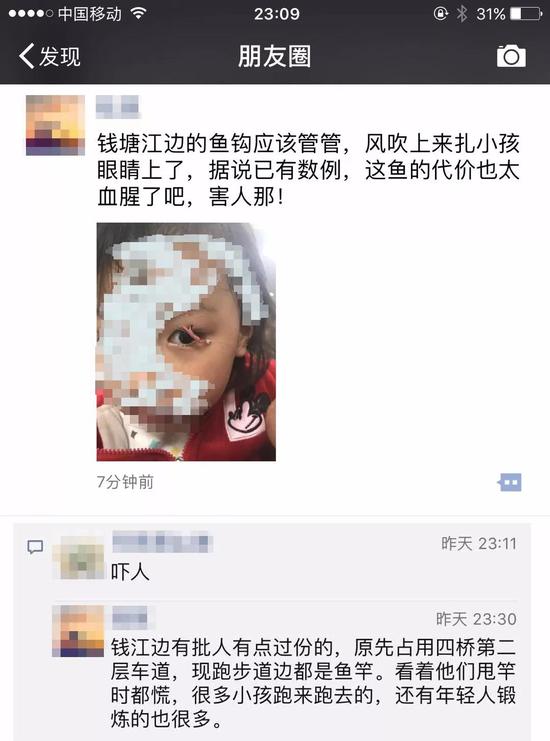Image resolution: width=550 pixels, height=741 pixels.
Task: Tap the rotation lock icon in status bar
Action: point(440,14)
